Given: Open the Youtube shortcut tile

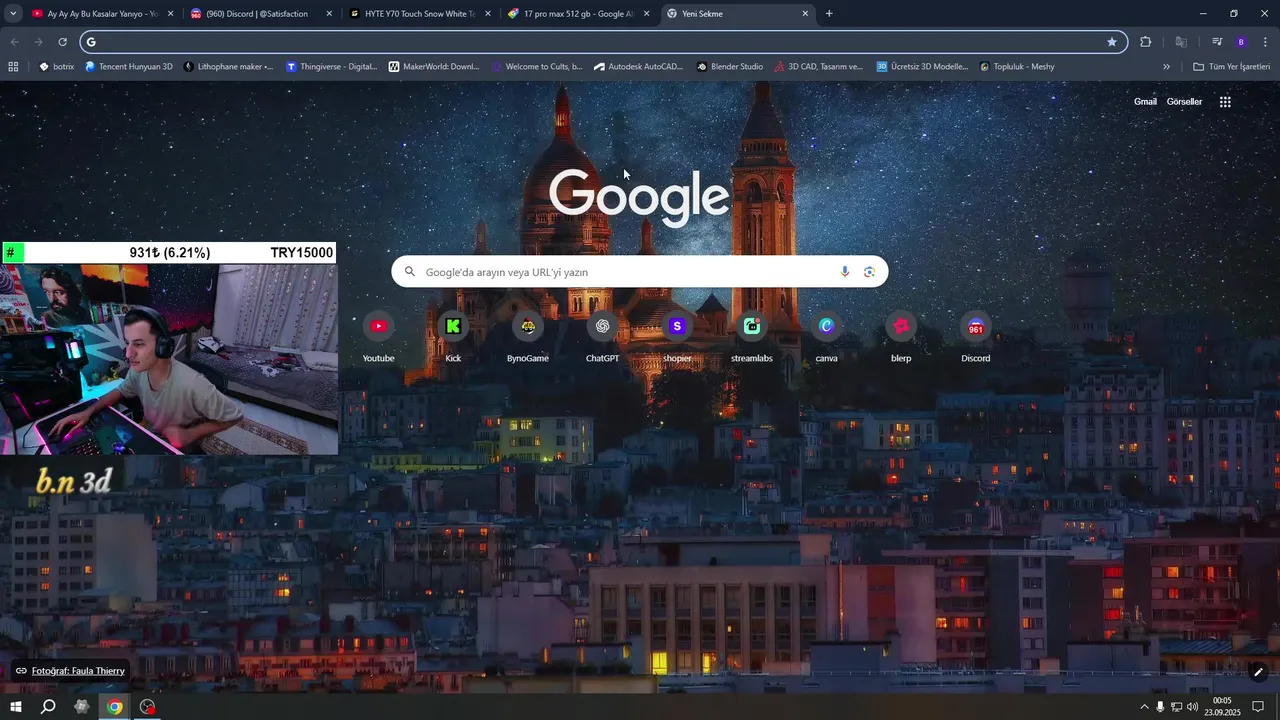Looking at the screenshot, I should (378, 337).
